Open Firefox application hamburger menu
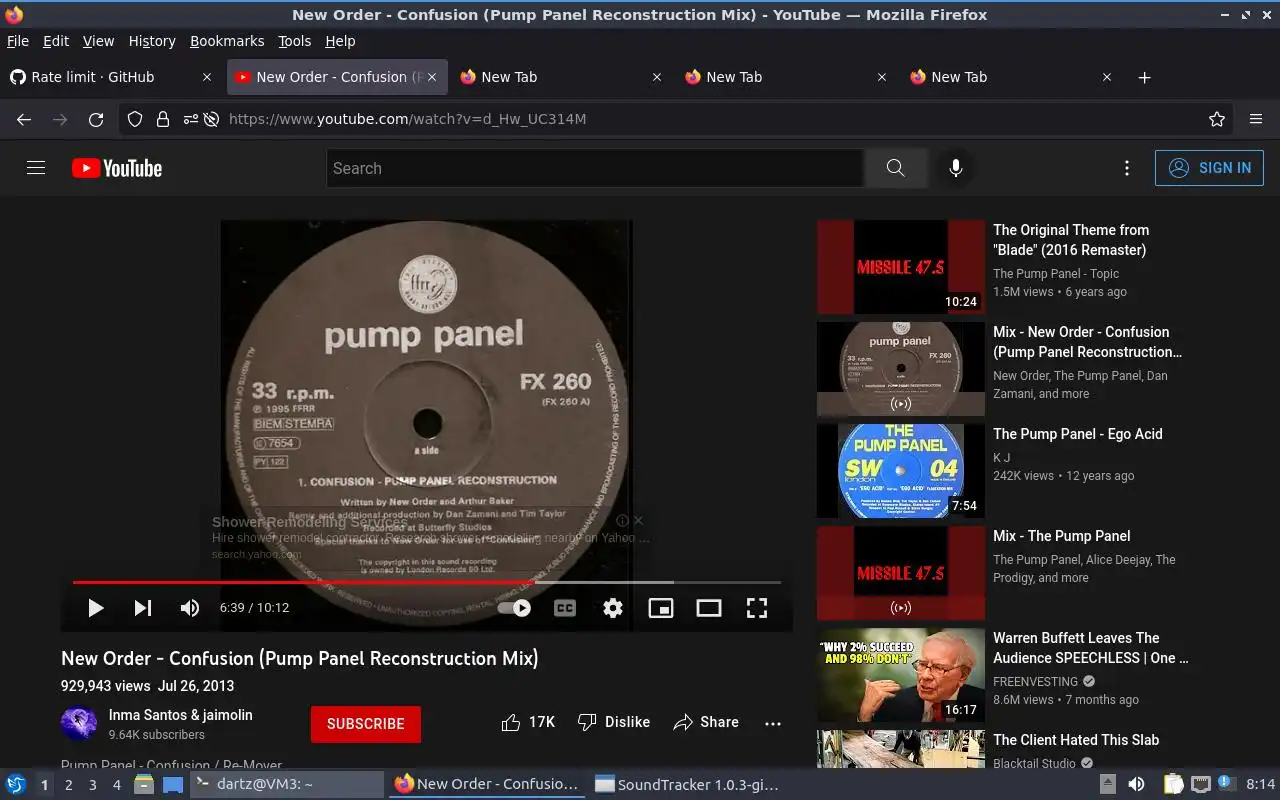The height and width of the screenshot is (800, 1280). (1256, 119)
